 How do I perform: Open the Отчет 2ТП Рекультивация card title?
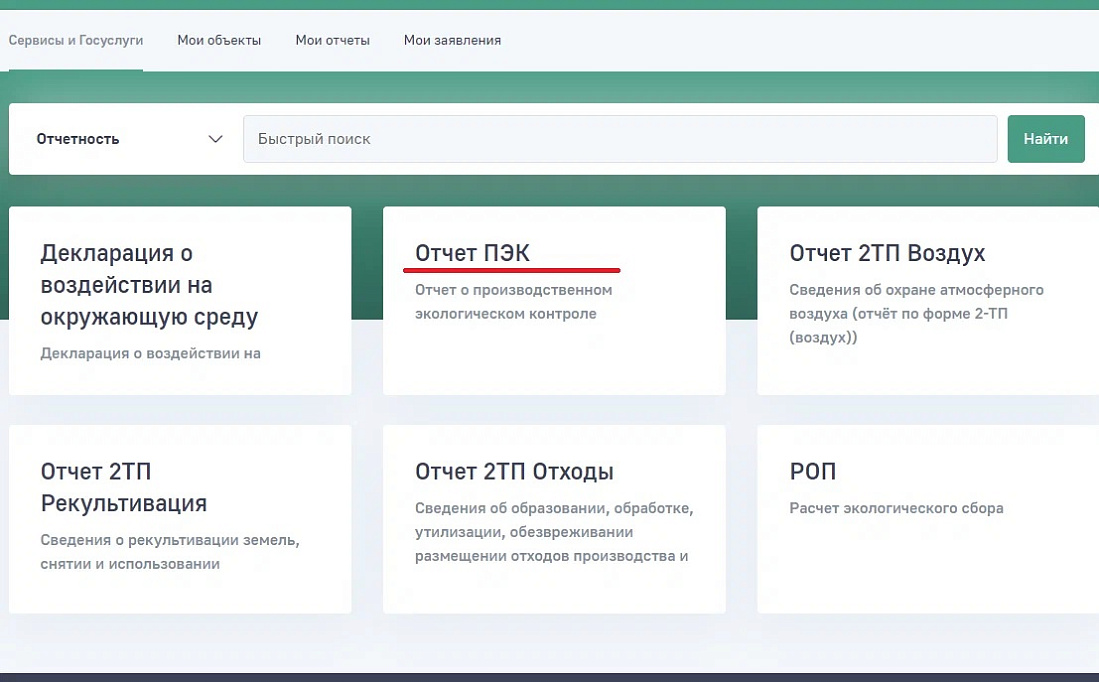pyautogui.click(x=124, y=487)
